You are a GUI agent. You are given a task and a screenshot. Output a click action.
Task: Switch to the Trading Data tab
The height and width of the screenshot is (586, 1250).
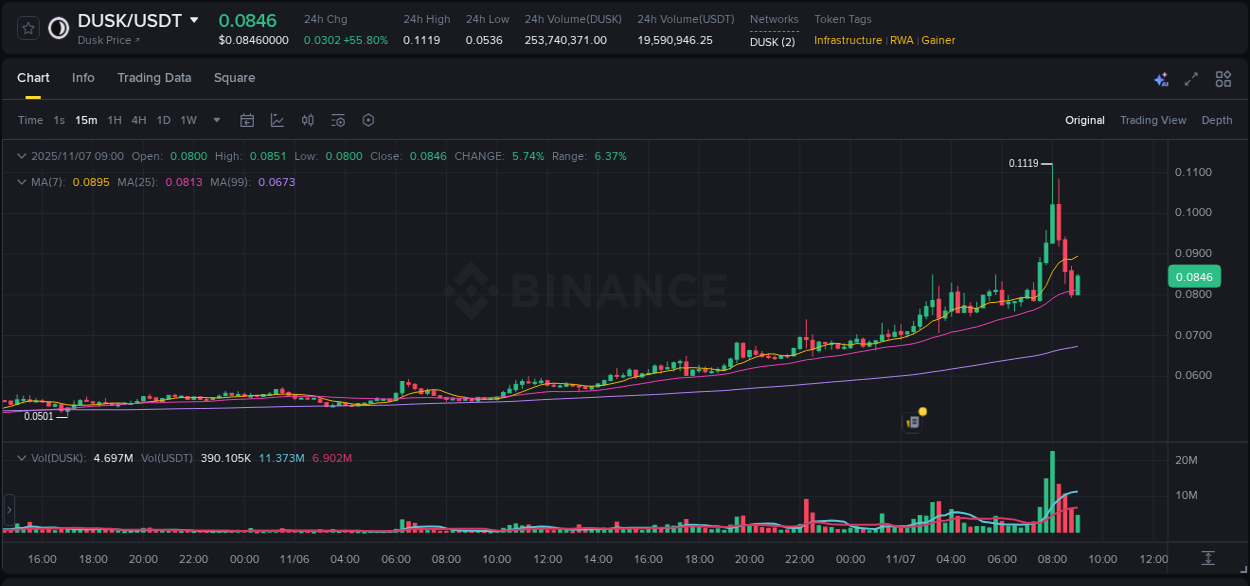pyautogui.click(x=154, y=78)
